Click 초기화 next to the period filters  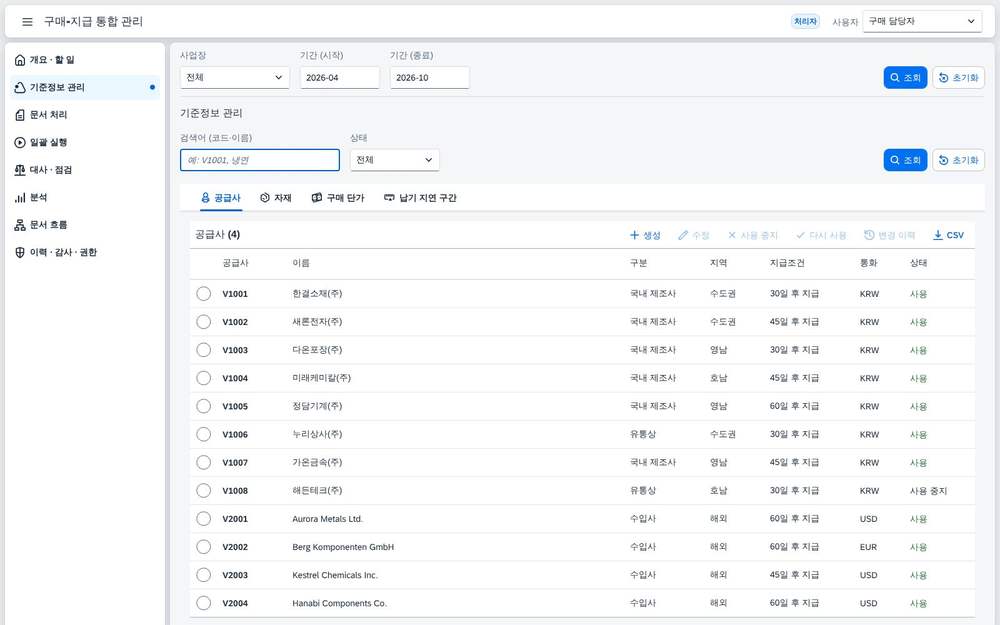[959, 78]
